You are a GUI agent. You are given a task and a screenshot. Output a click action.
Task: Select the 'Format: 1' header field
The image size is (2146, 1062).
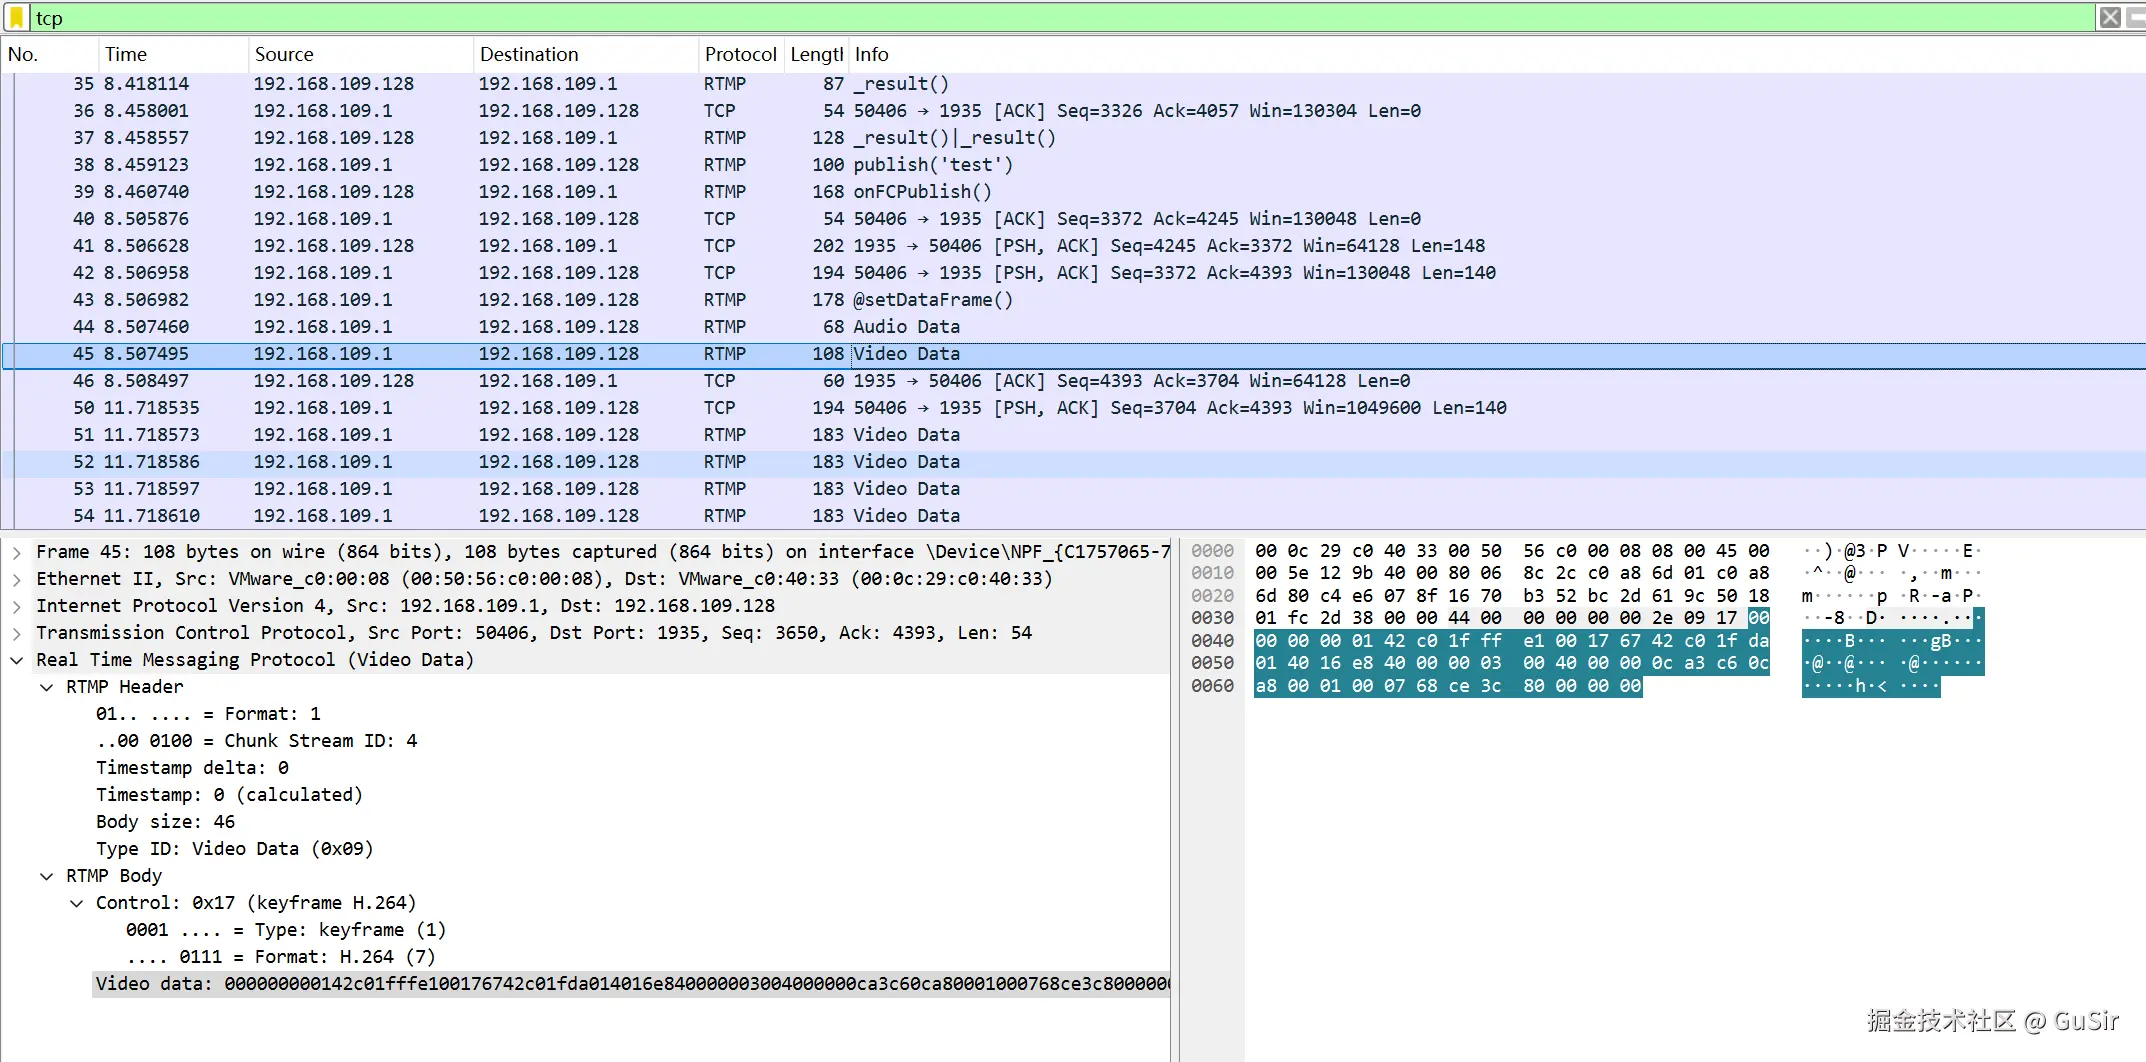(208, 714)
